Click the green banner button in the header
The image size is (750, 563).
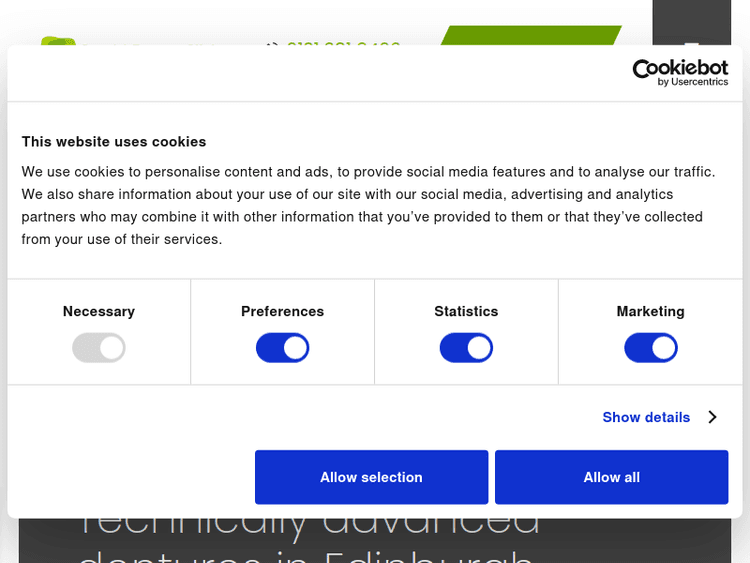[x=530, y=36]
